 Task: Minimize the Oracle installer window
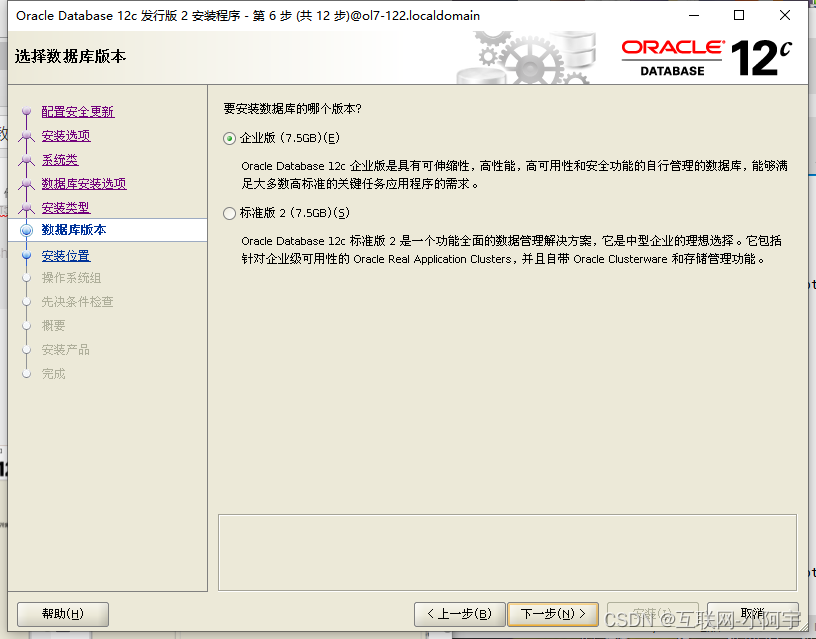[x=694, y=16]
